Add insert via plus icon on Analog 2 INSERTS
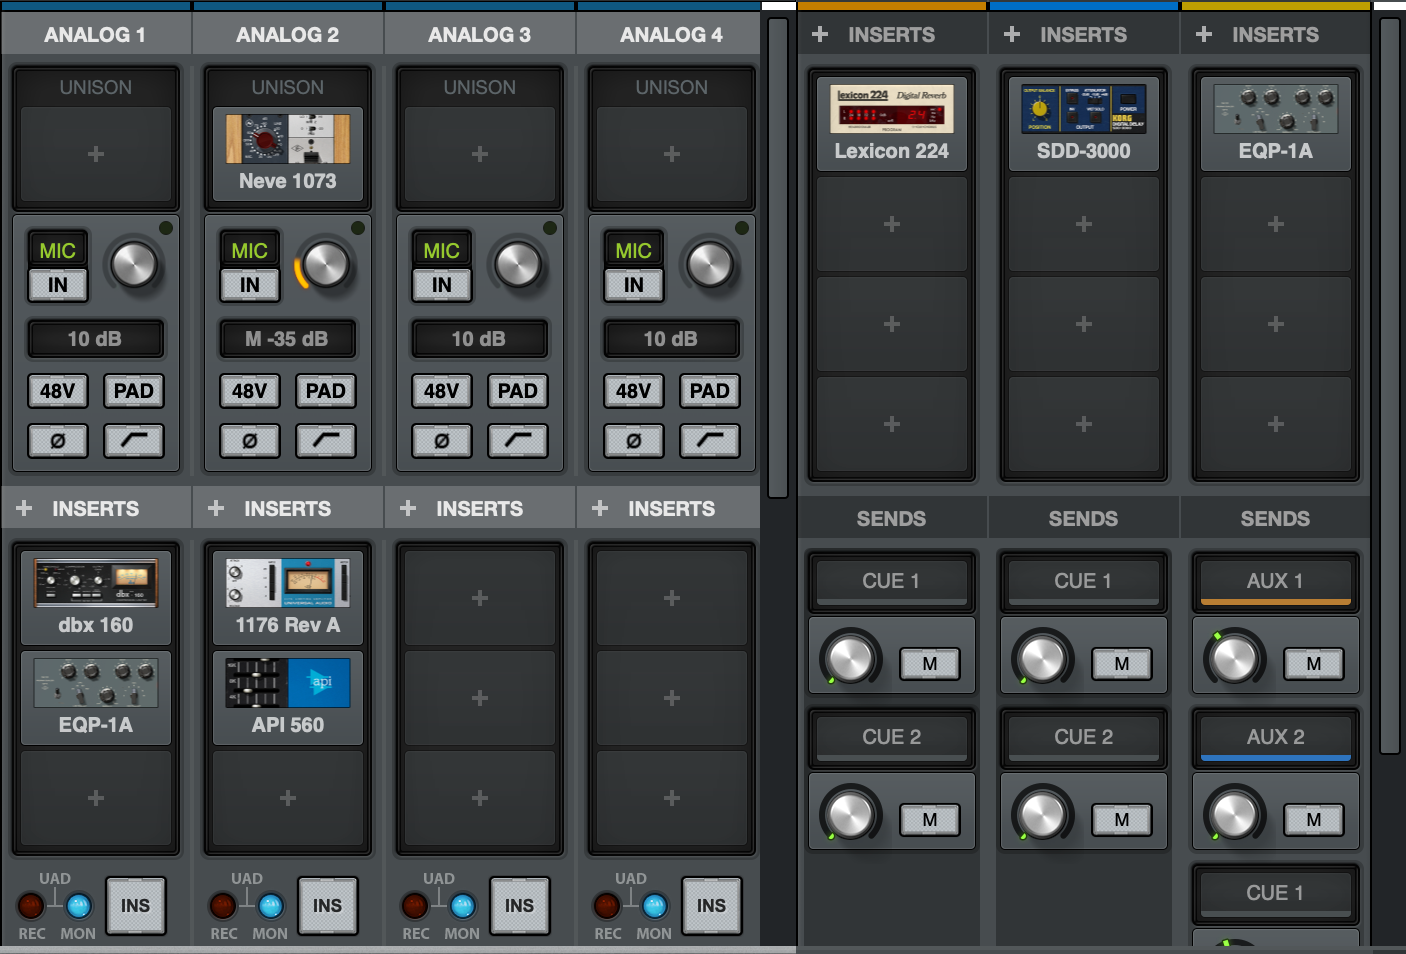 point(216,508)
